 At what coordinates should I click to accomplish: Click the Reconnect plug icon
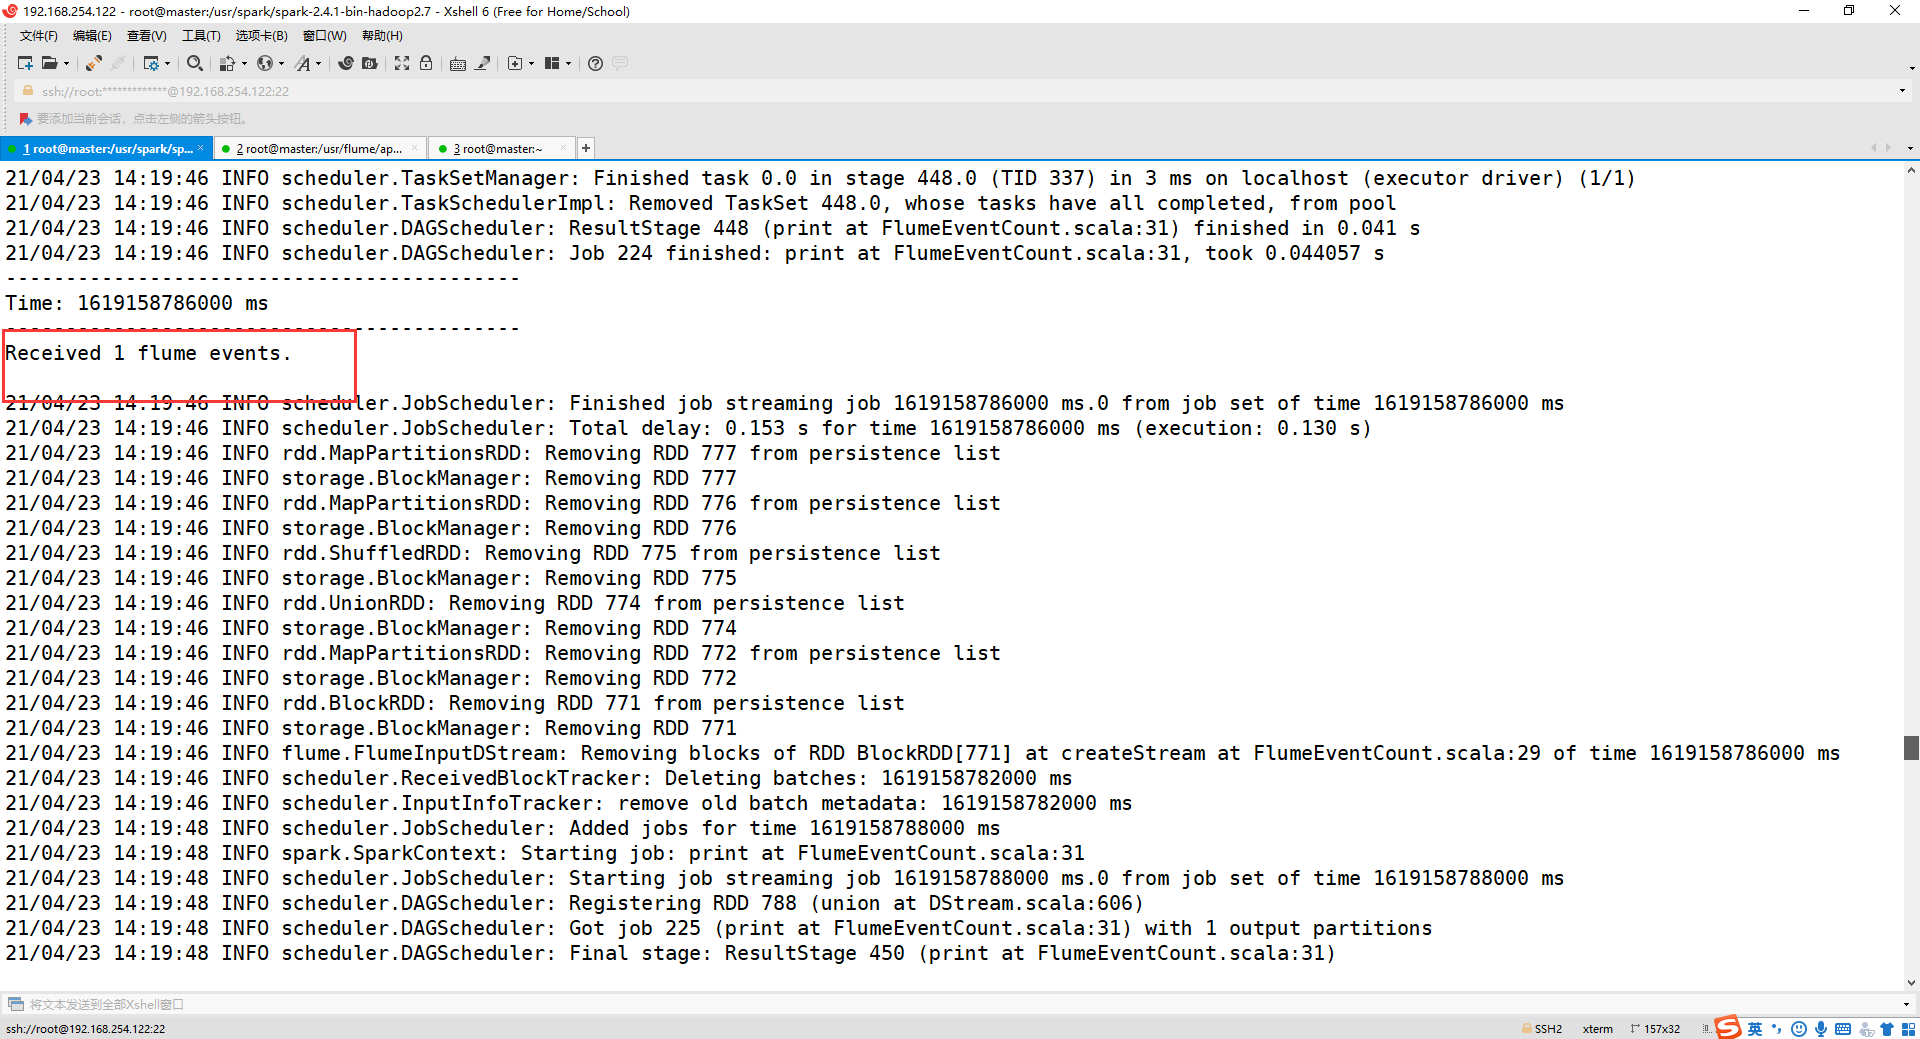point(93,63)
